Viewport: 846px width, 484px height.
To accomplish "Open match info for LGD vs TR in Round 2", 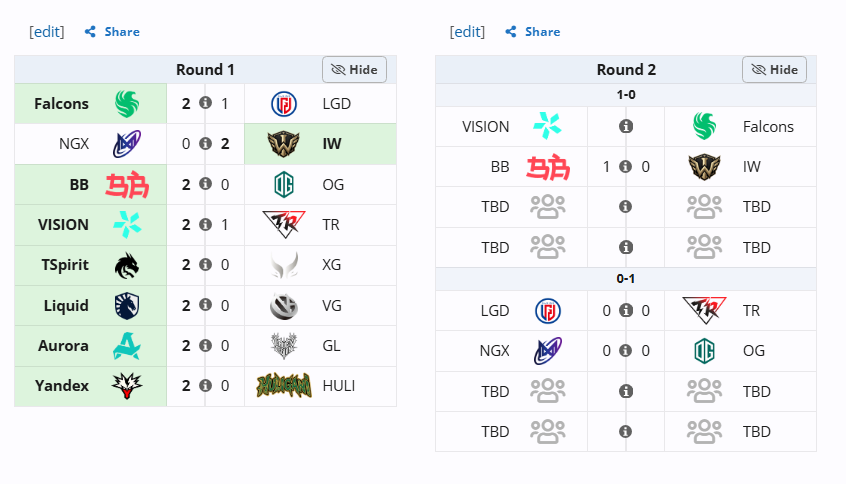I will [626, 310].
